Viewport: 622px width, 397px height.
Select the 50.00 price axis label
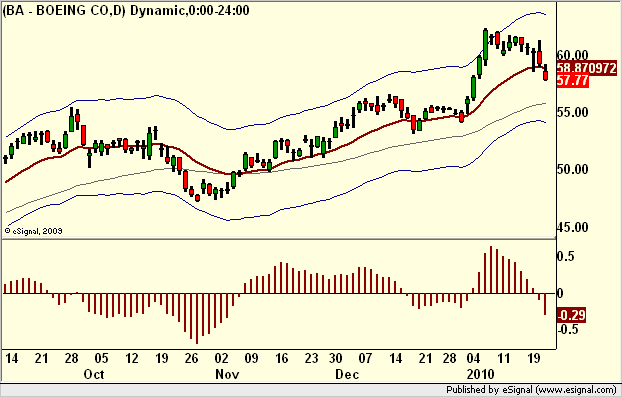coord(572,169)
